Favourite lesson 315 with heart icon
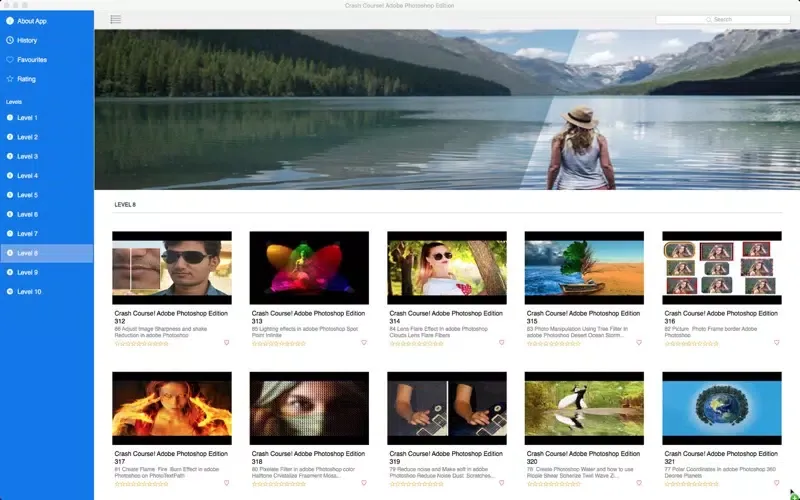This screenshot has width=800, height=500. pos(639,343)
